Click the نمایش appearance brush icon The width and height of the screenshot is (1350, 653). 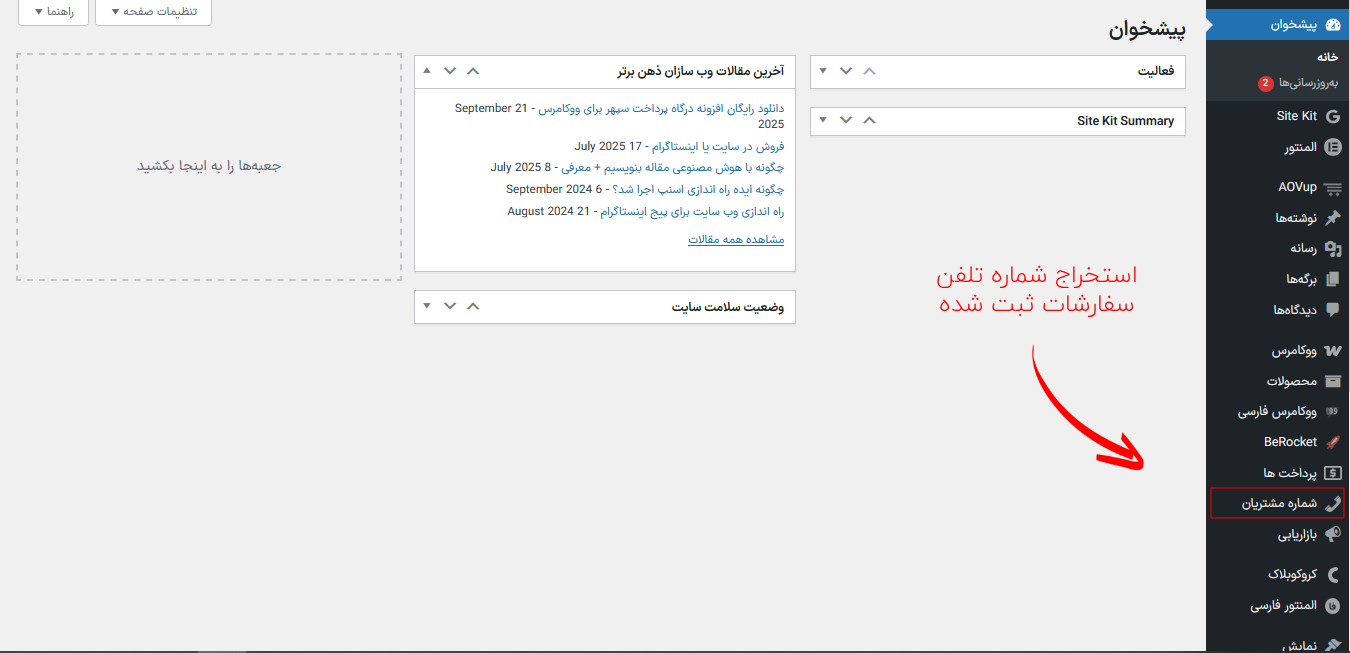pyautogui.click(x=1332, y=644)
